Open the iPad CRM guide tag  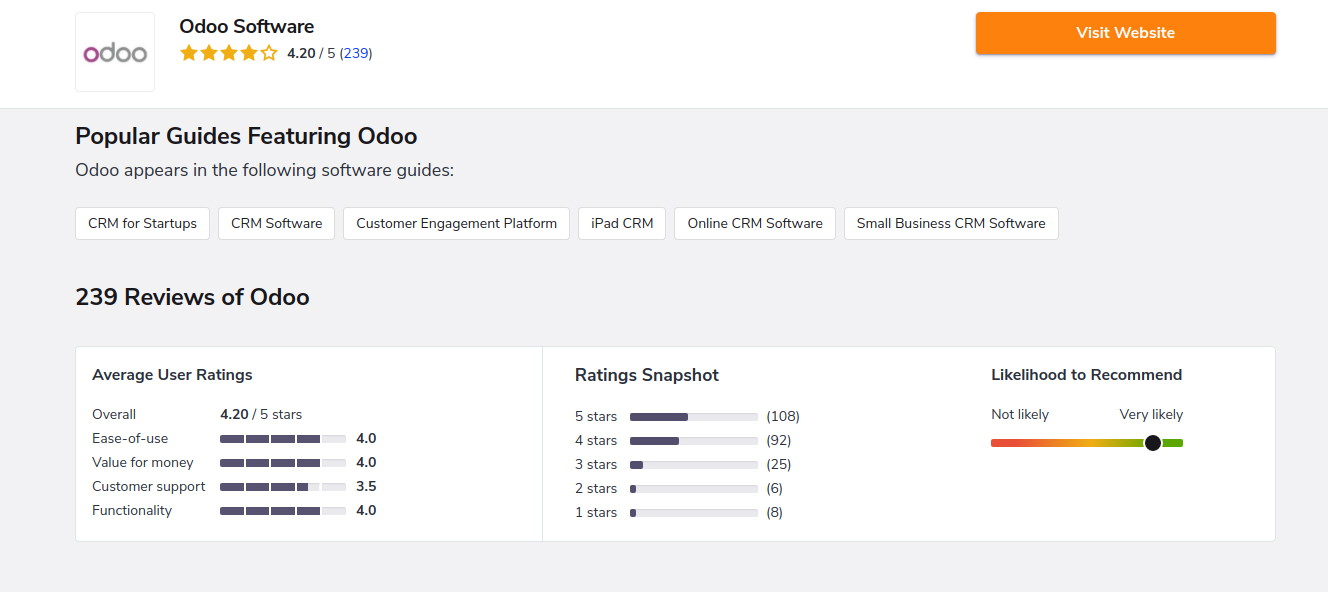(622, 223)
